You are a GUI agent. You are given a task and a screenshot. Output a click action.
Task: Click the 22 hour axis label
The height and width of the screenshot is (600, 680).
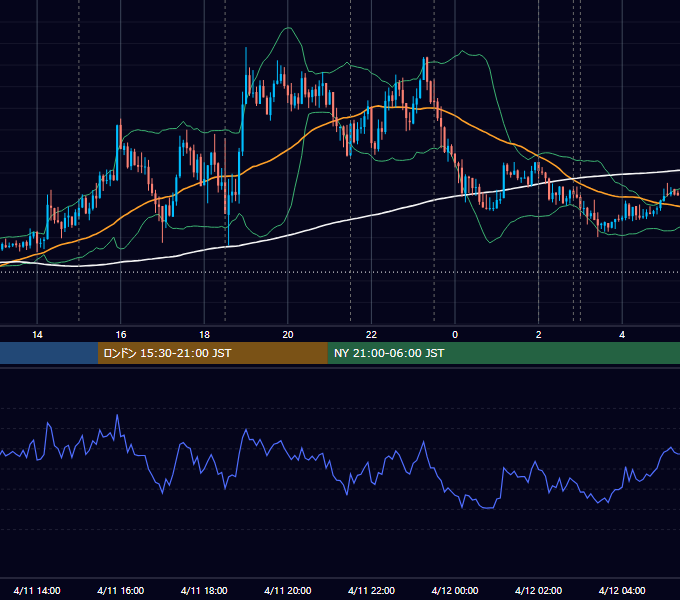(x=371, y=335)
